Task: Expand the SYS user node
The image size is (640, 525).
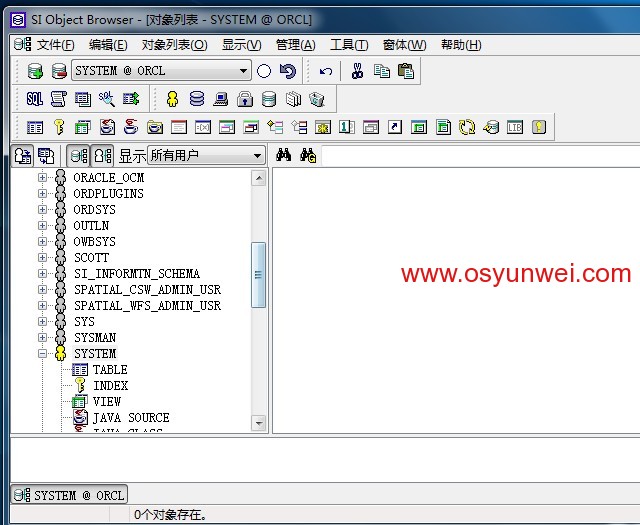Action: 42,322
